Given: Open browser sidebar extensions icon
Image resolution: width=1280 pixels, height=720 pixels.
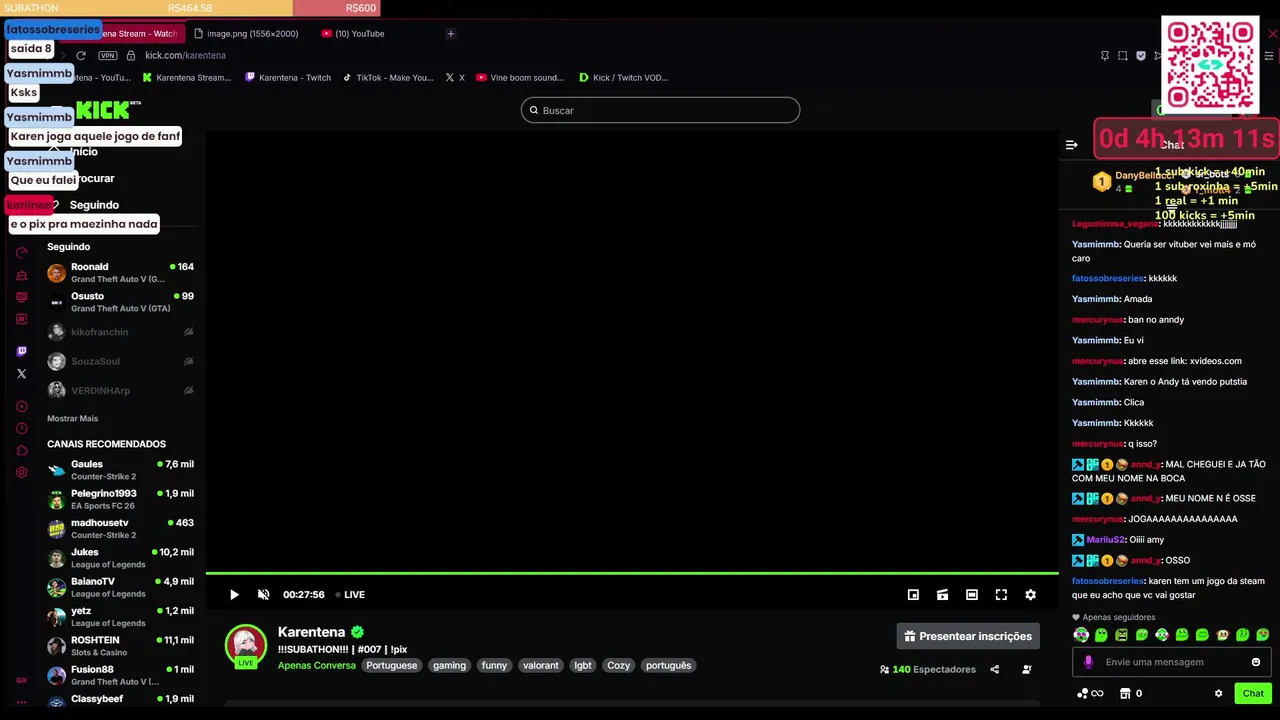Looking at the screenshot, I should pyautogui.click(x=22, y=450).
